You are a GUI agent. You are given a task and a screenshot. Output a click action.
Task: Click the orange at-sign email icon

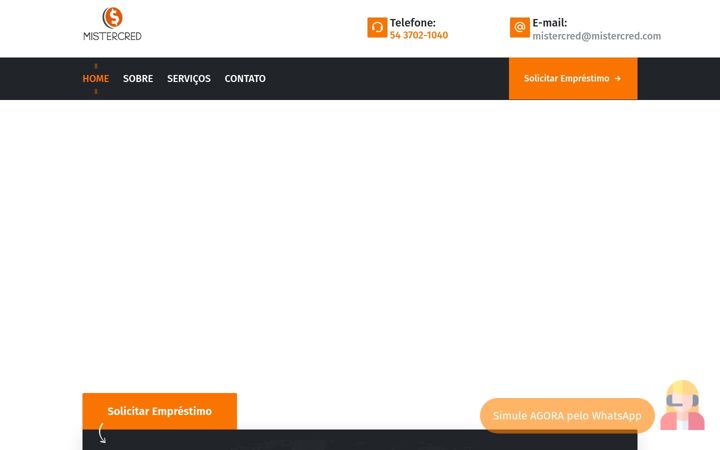pyautogui.click(x=519, y=28)
